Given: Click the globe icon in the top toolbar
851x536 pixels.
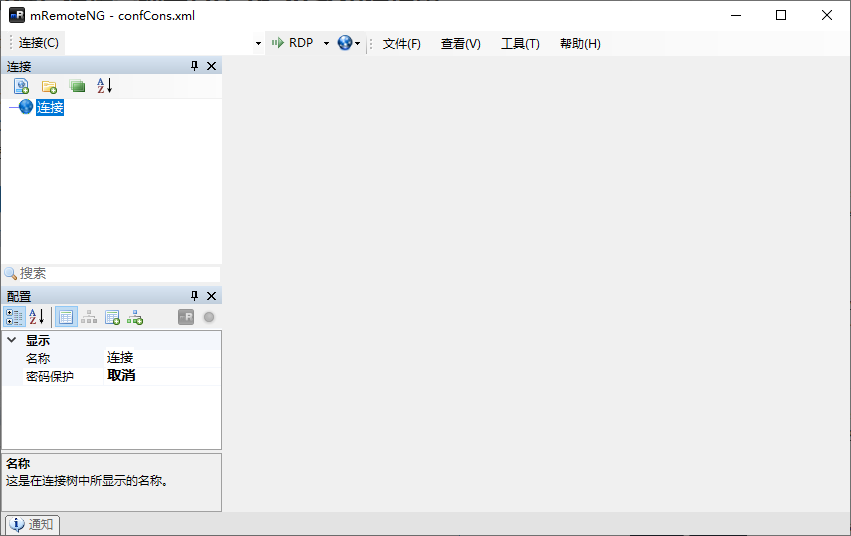Looking at the screenshot, I should (345, 43).
